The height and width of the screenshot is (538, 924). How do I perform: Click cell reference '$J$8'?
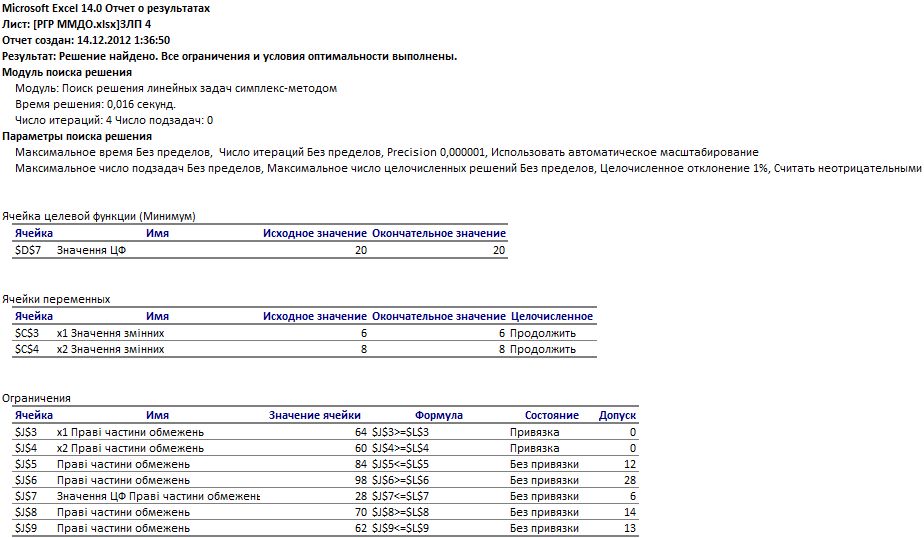[26, 512]
